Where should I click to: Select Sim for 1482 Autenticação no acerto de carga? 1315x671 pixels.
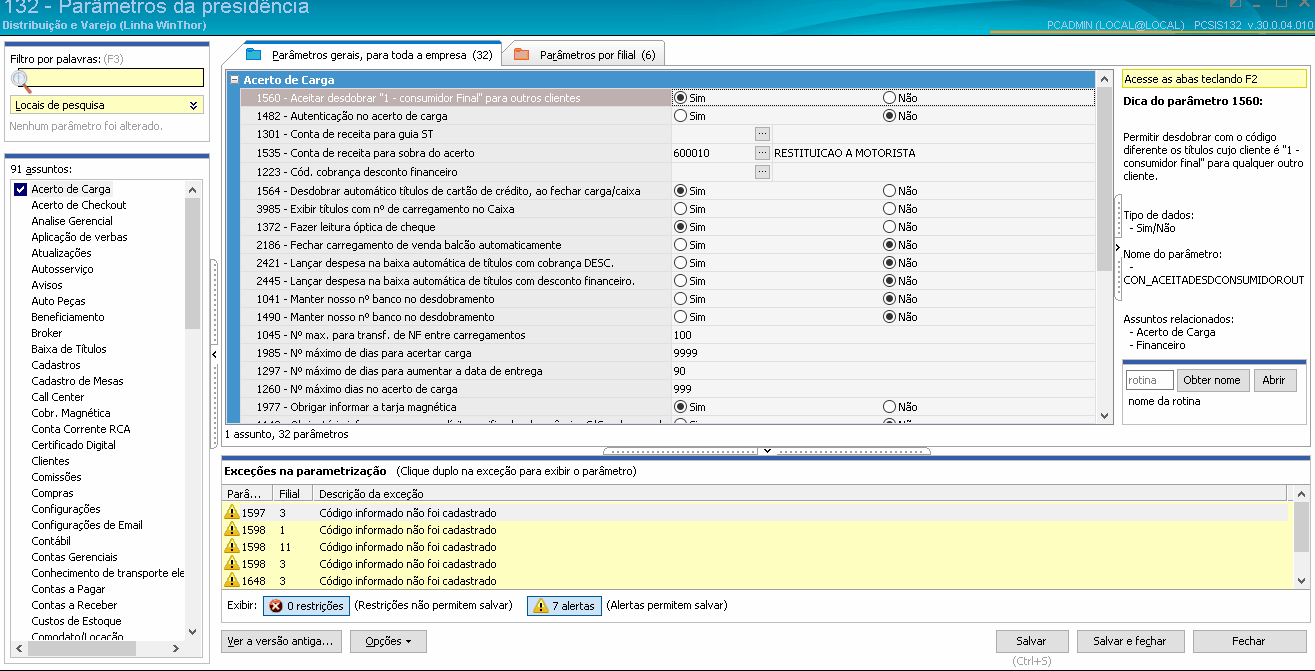681,116
